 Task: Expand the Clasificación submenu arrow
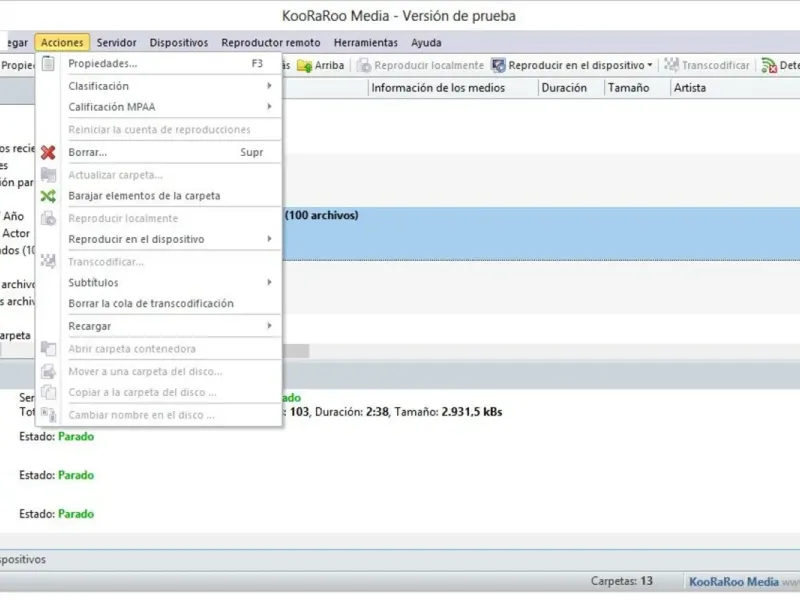click(269, 86)
